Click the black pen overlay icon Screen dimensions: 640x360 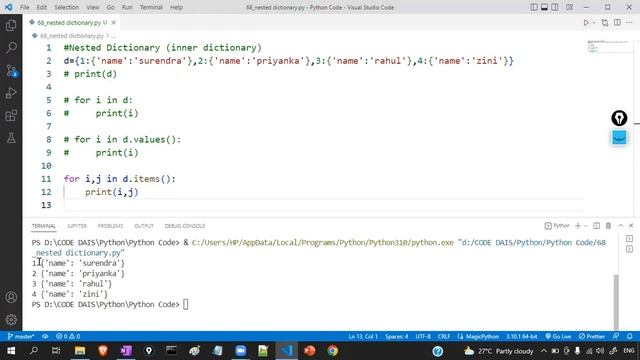pyautogui.click(x=619, y=118)
